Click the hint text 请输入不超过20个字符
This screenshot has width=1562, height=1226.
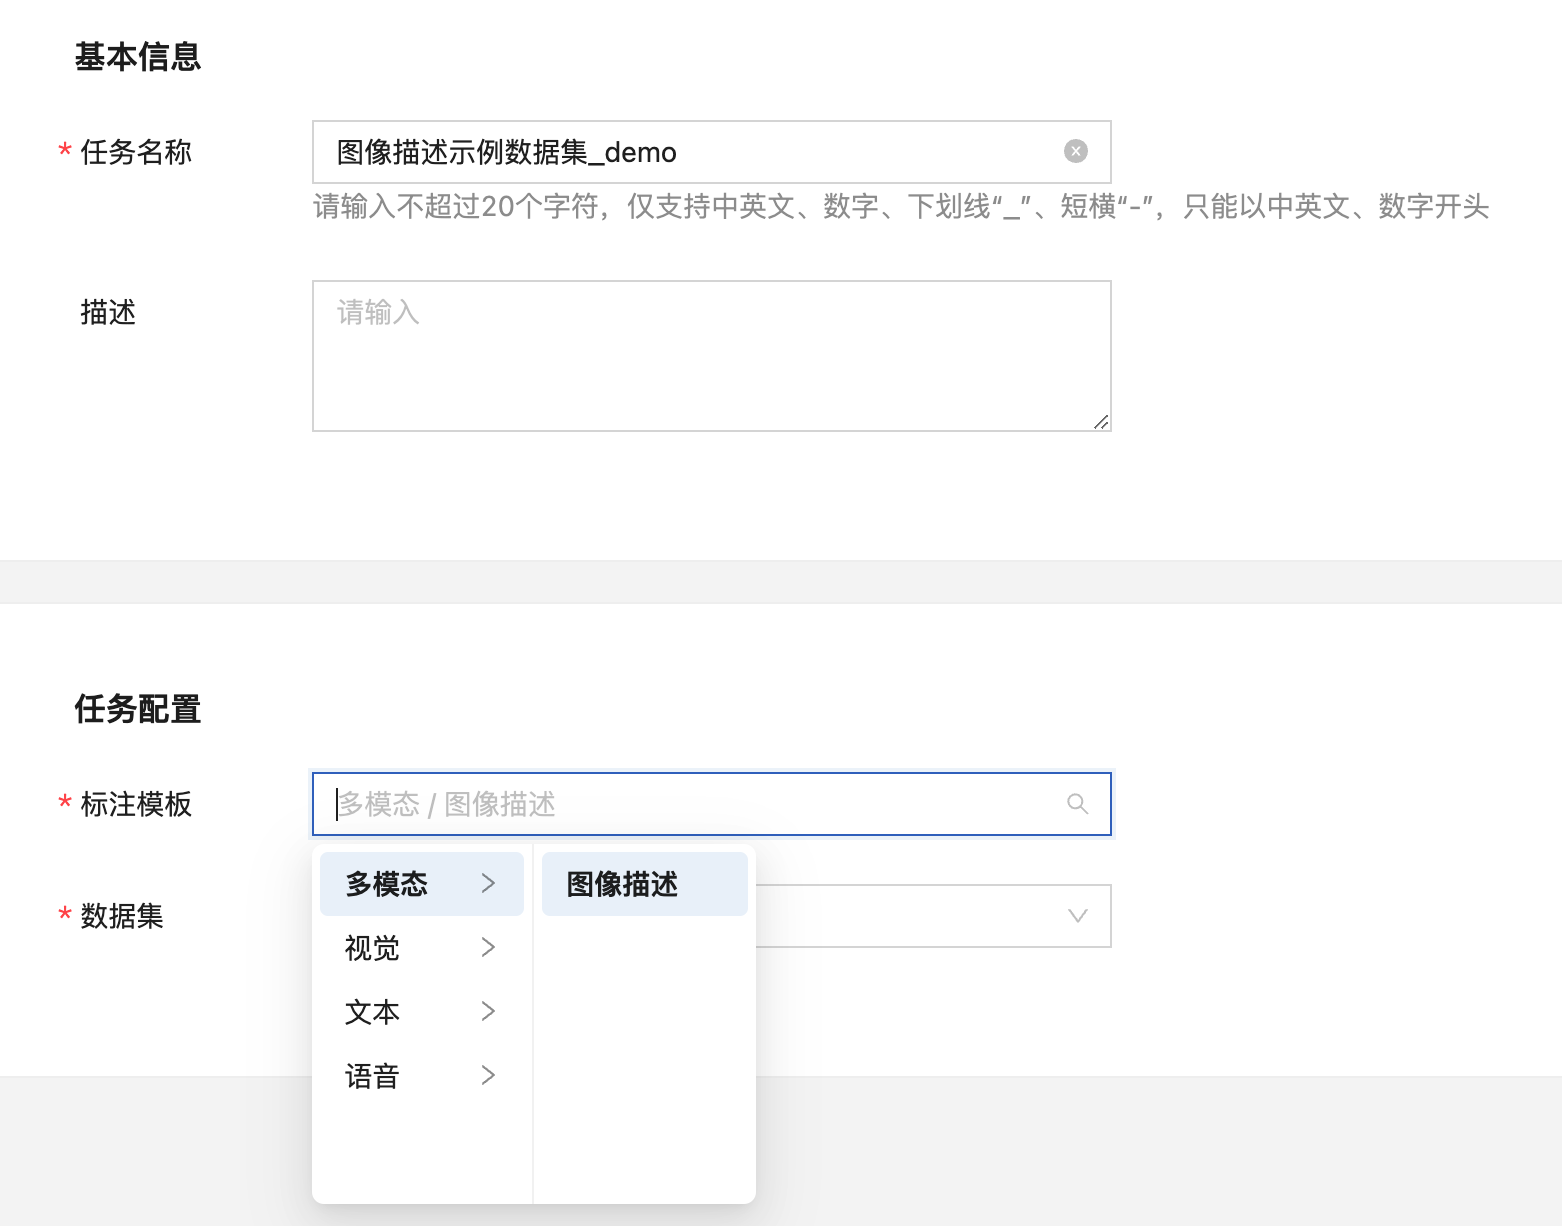tap(456, 207)
